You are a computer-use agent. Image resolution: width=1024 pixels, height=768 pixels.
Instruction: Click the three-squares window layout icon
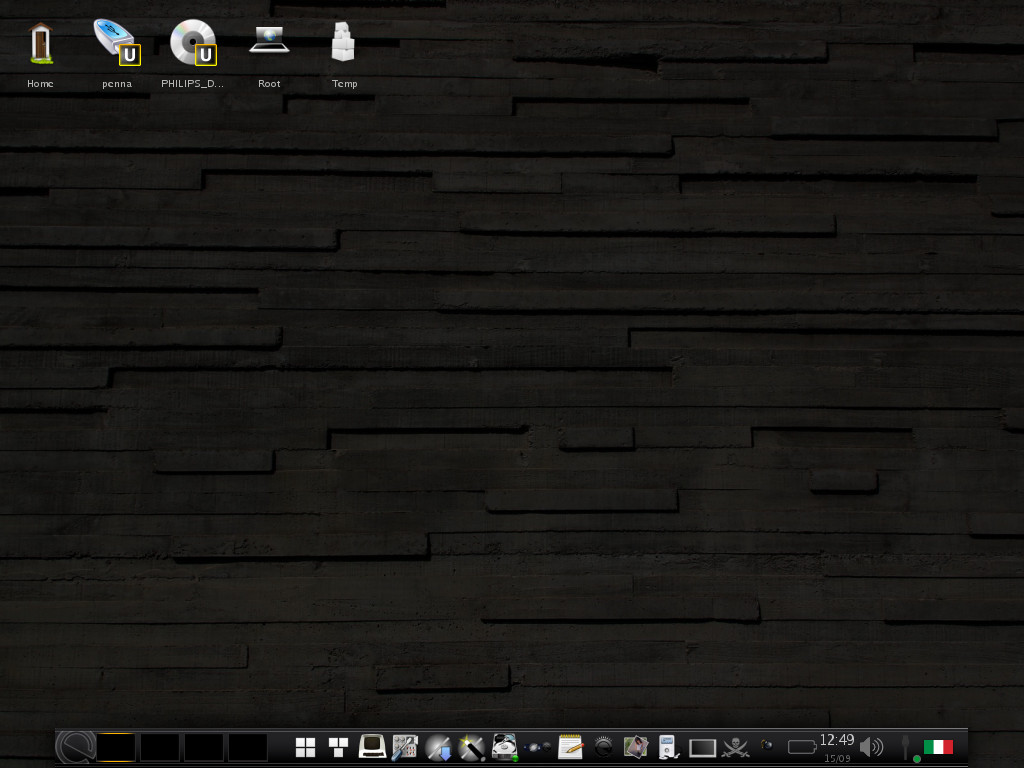[x=338, y=747]
